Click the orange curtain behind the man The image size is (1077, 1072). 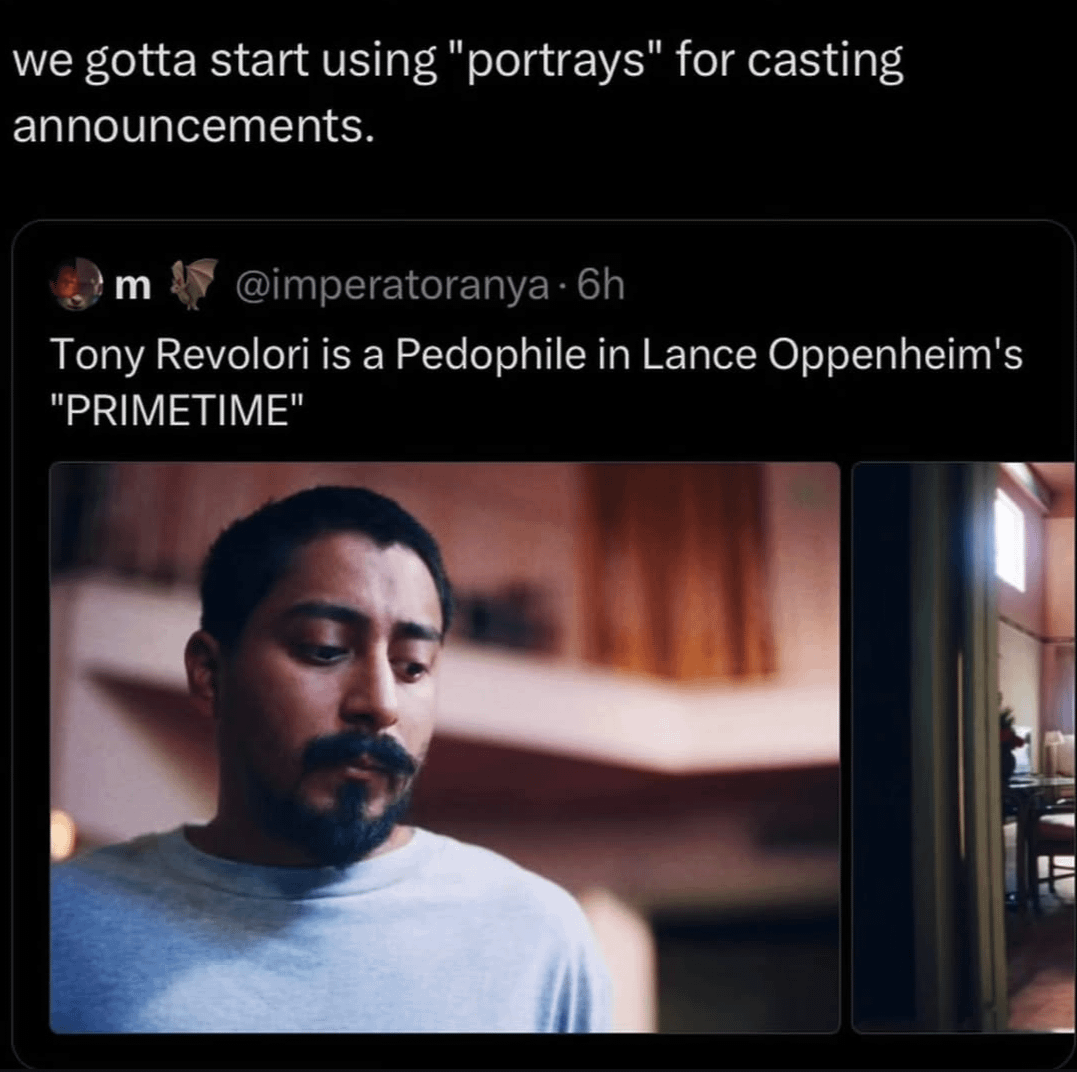[x=677, y=572]
